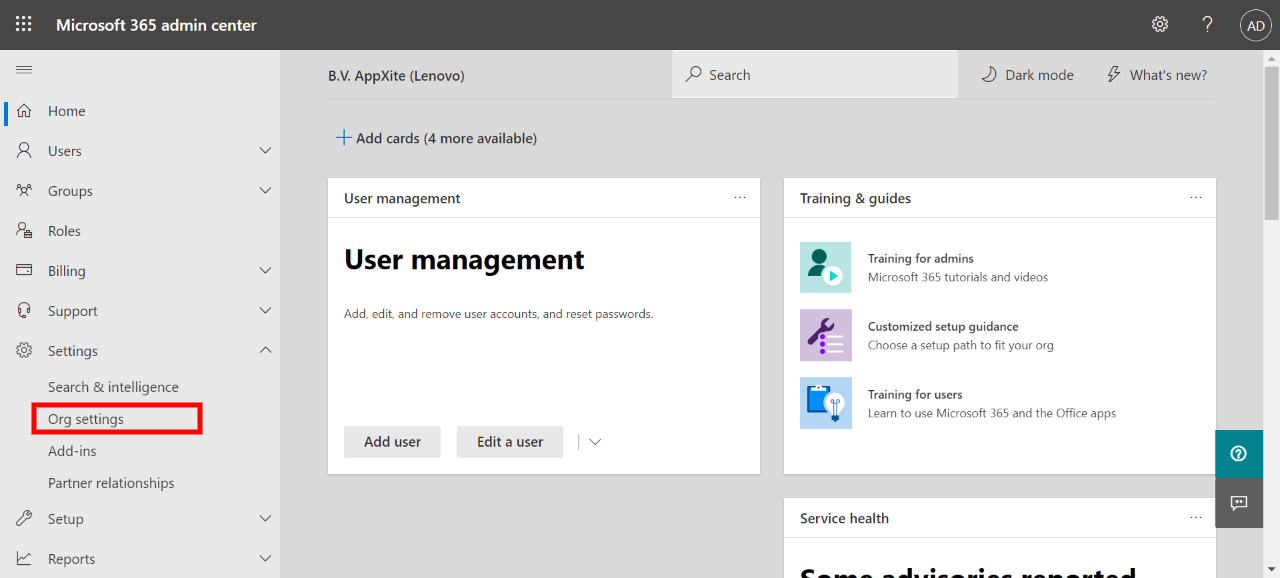Click the Groups people icon
This screenshot has height=578, width=1280.
click(x=24, y=191)
